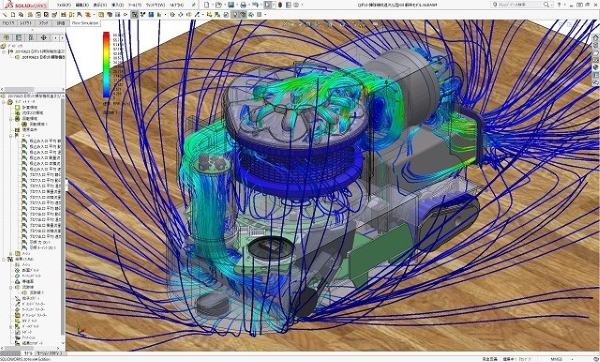
Task: Click the velocity color legend bar
Action: click(x=106, y=65)
